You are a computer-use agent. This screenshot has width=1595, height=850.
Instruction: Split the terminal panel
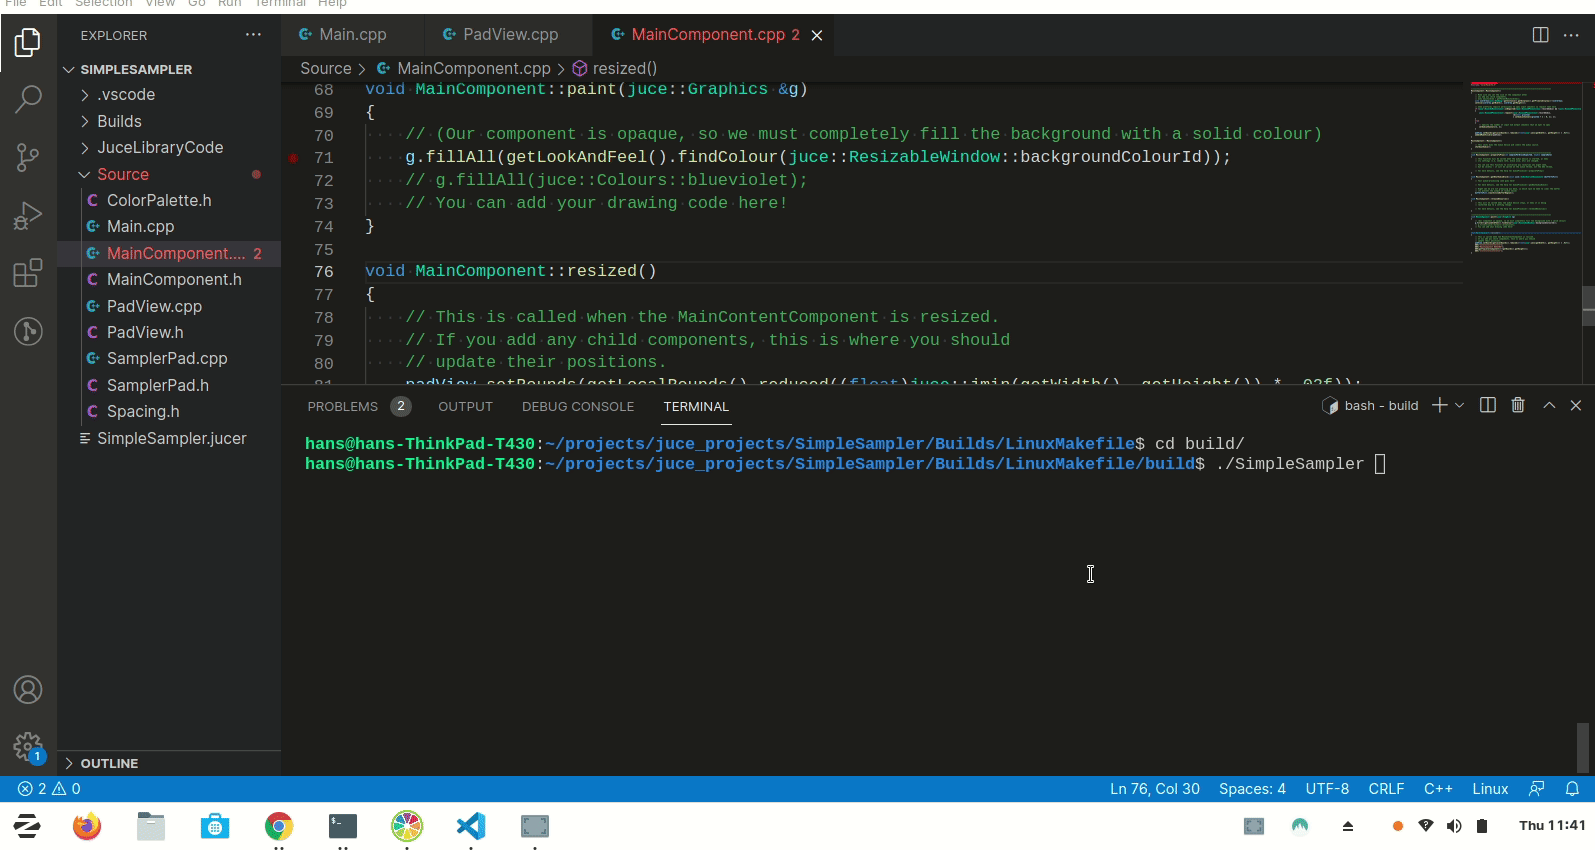(x=1488, y=405)
